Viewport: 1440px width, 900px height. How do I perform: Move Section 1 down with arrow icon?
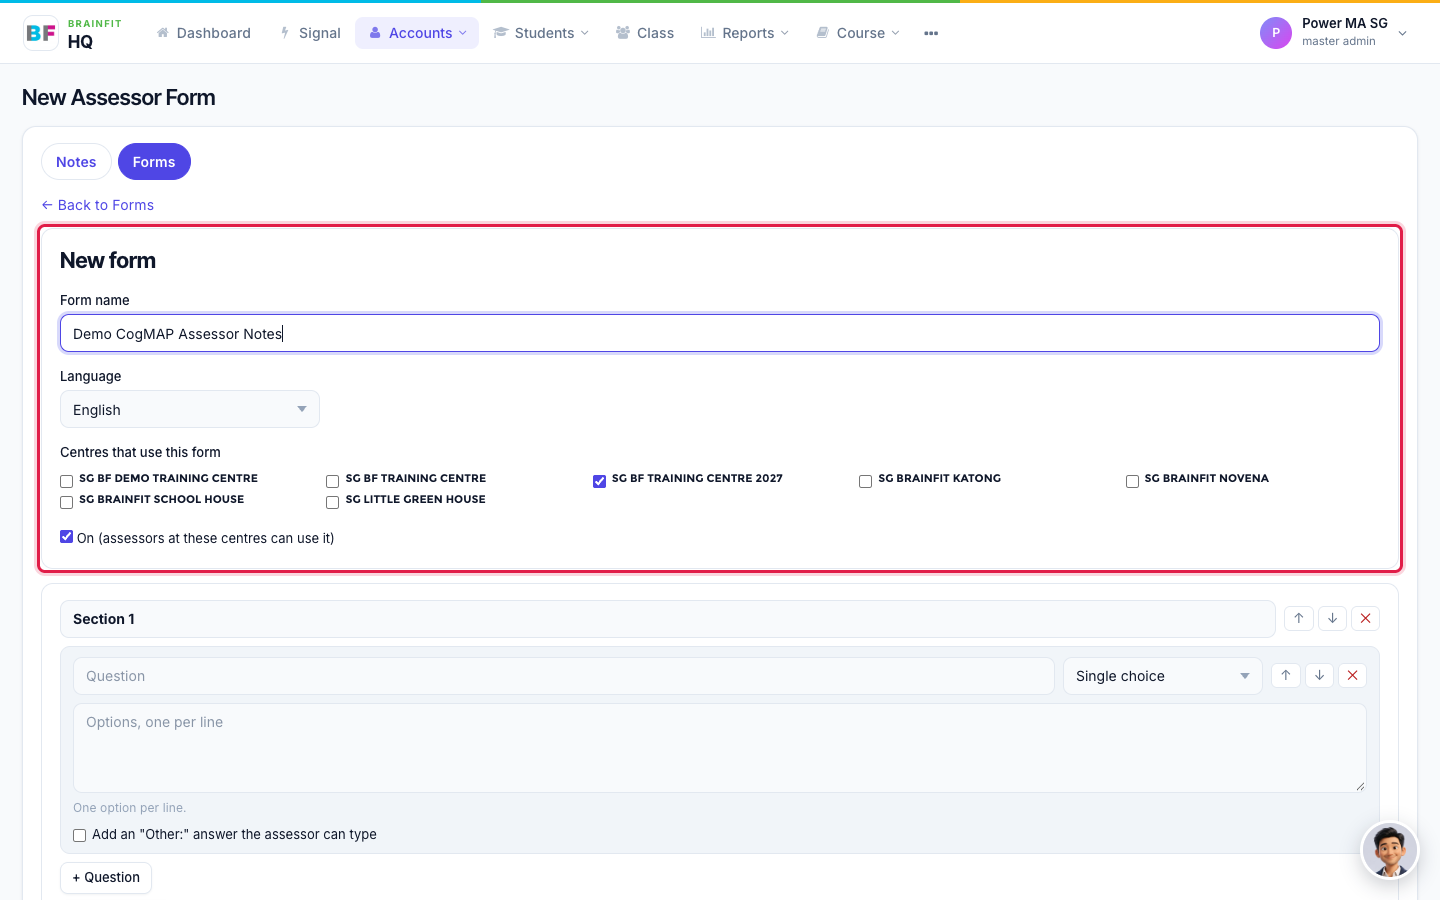(1333, 619)
